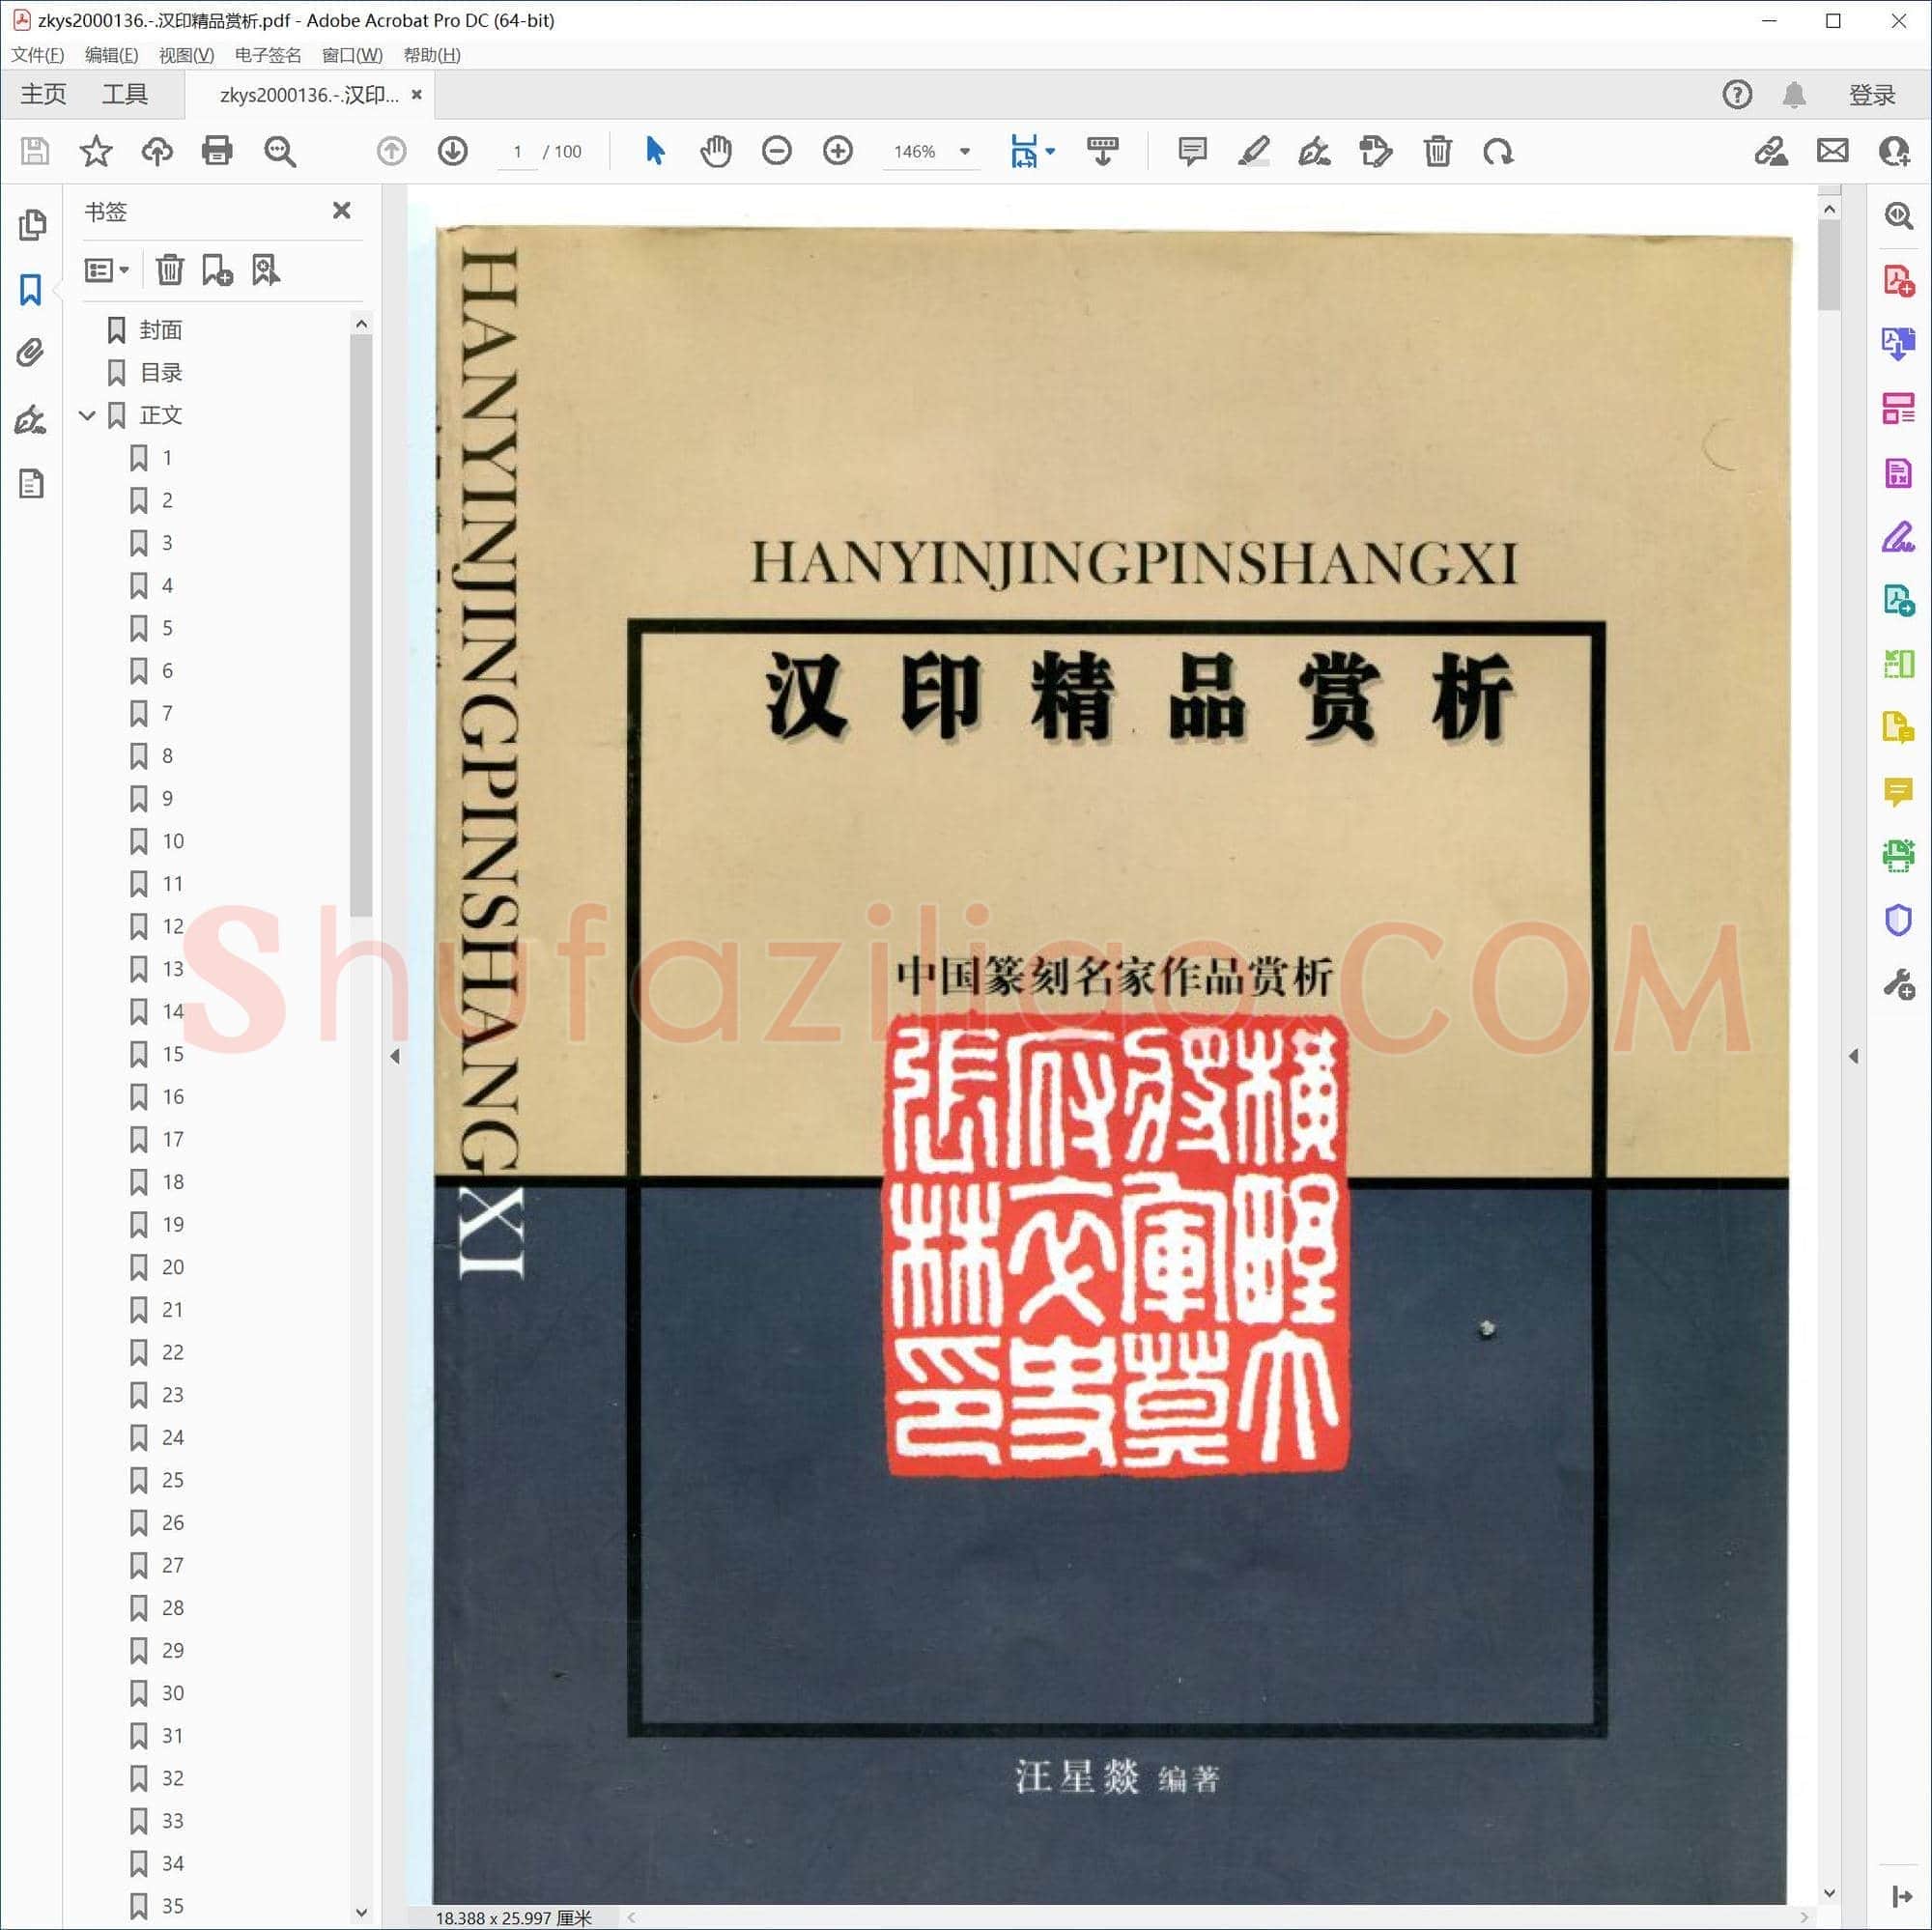Close the zkys2000136 document tab
Viewport: 1932px width, 1930px height.
click(417, 94)
